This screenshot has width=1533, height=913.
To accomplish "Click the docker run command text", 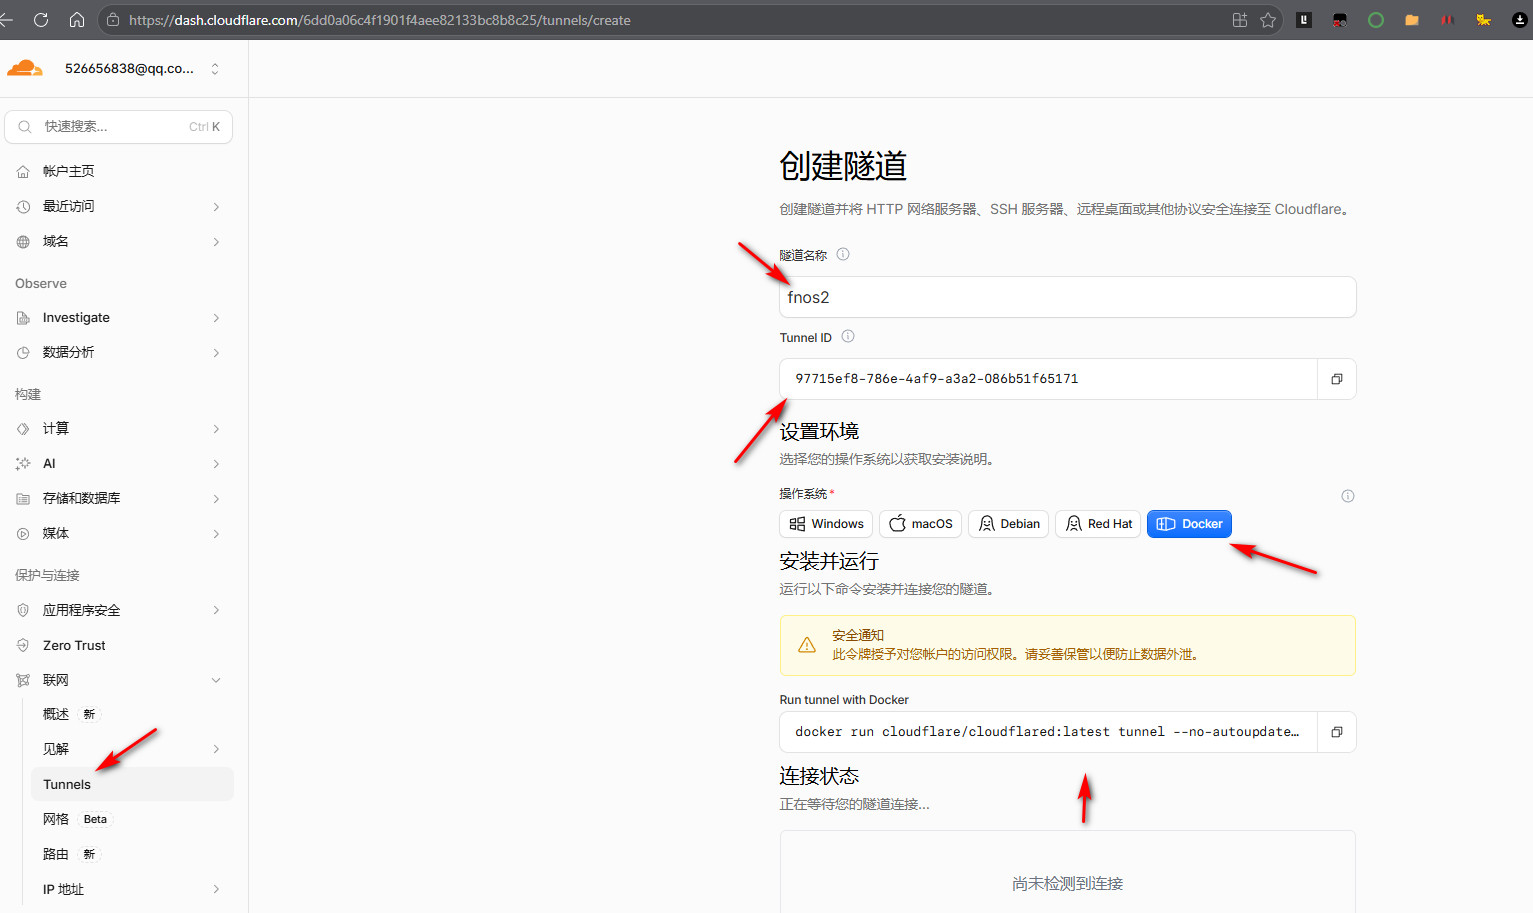I will tap(1048, 732).
